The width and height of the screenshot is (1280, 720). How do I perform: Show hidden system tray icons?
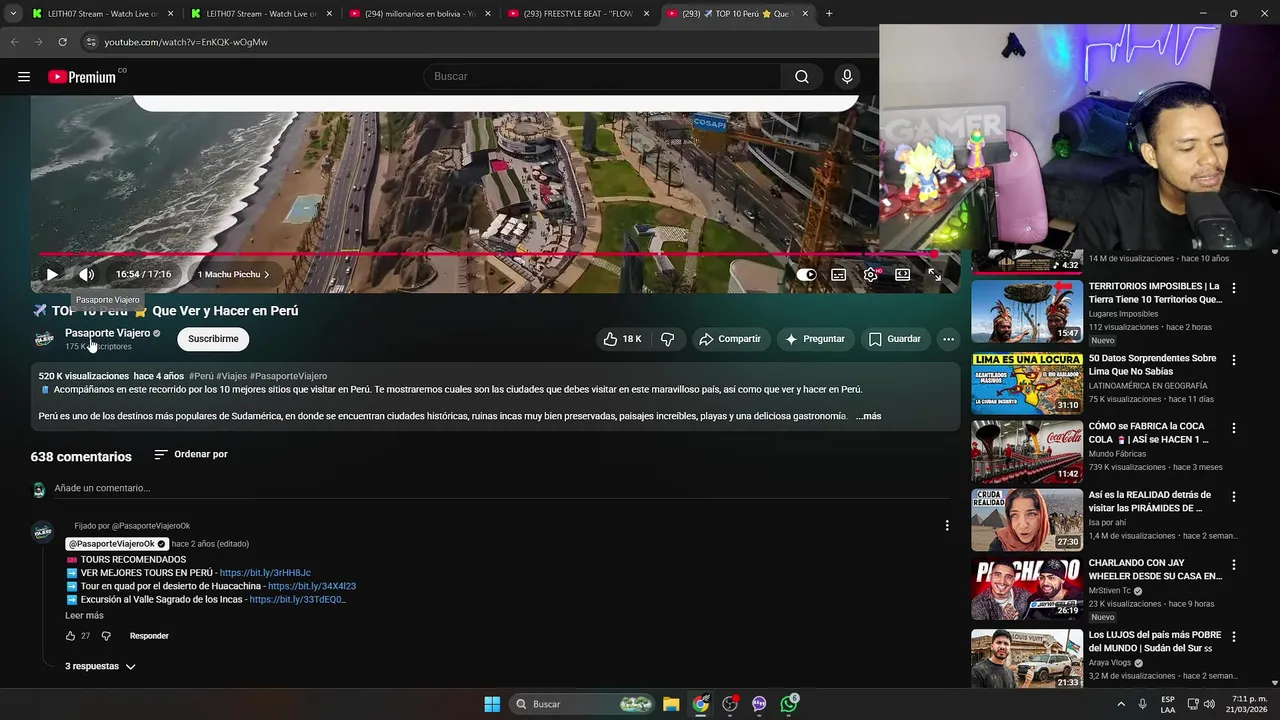pos(1121,704)
